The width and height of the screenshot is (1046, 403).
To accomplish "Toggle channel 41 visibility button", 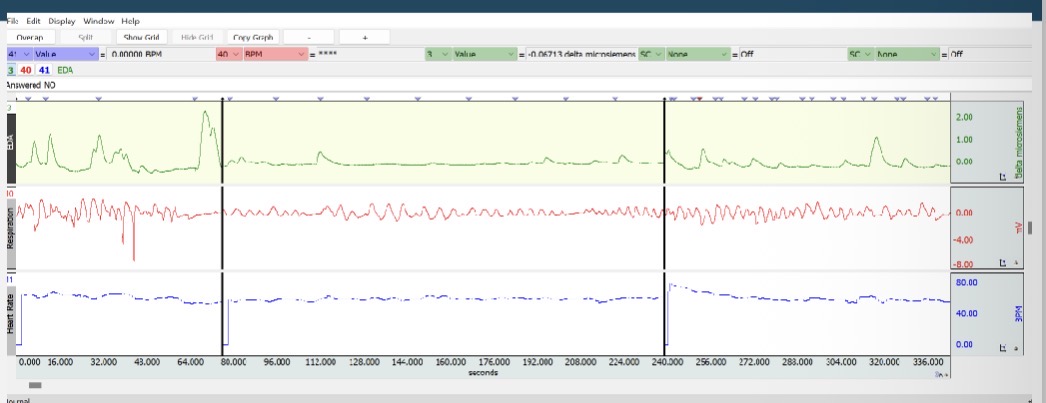I will (44, 70).
